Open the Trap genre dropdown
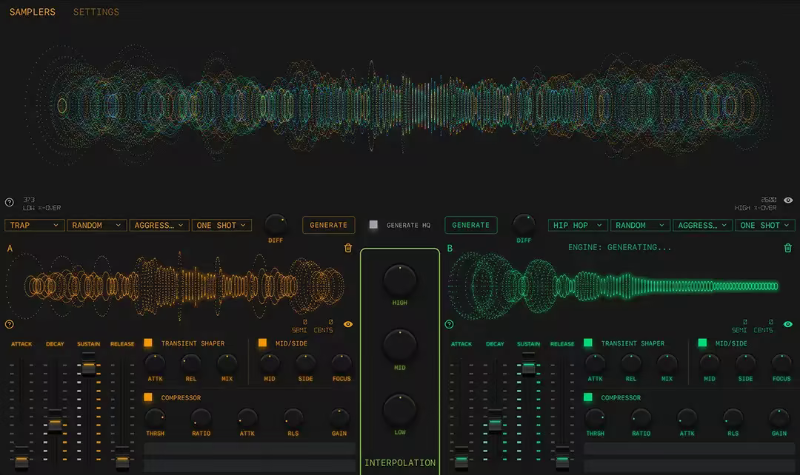 coord(34,225)
